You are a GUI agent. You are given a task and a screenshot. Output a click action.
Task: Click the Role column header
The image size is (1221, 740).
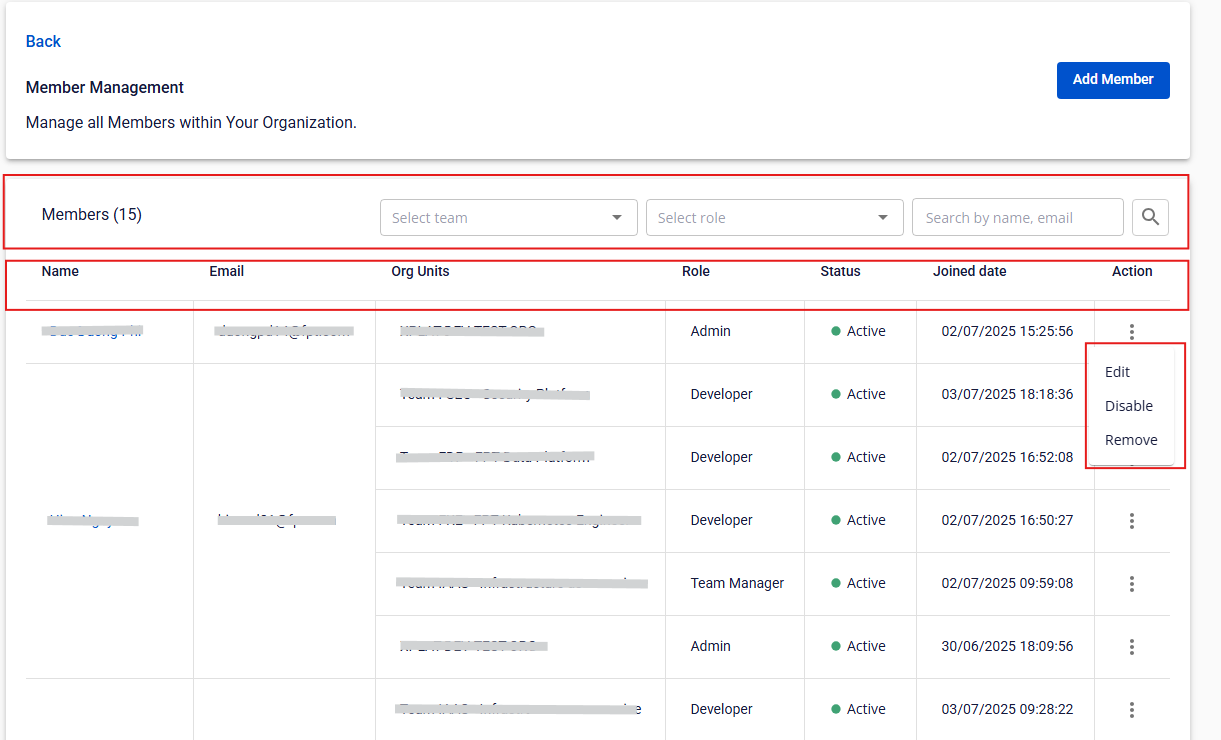click(695, 271)
